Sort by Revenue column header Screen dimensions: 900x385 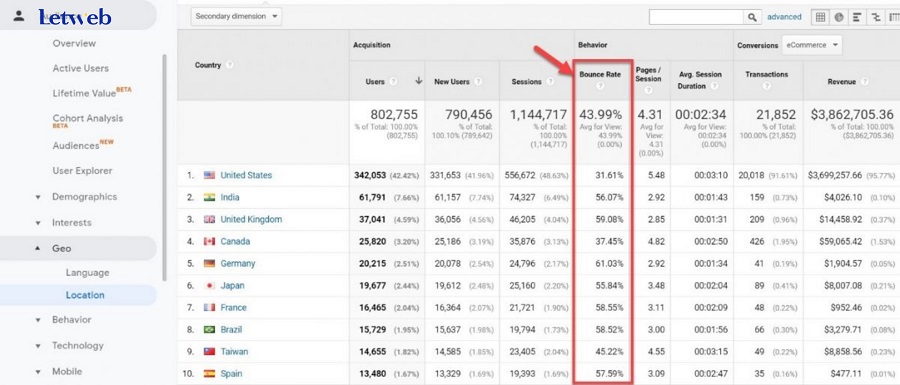tap(841, 82)
